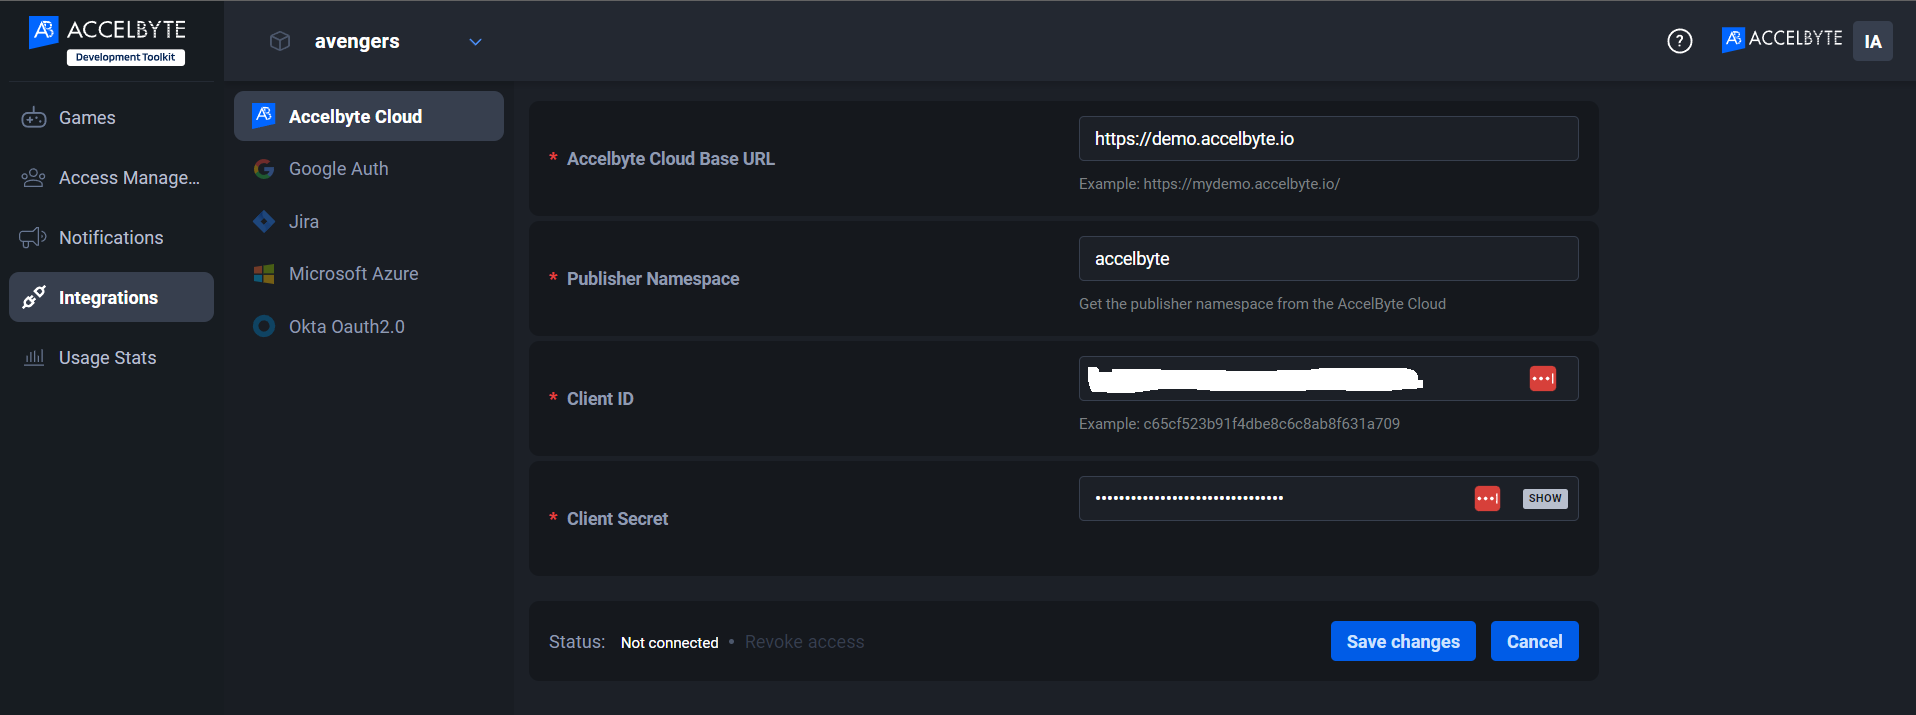
Task: Click the Example https://mydemo.accelbyte.io/ hint
Action: pos(1209,184)
